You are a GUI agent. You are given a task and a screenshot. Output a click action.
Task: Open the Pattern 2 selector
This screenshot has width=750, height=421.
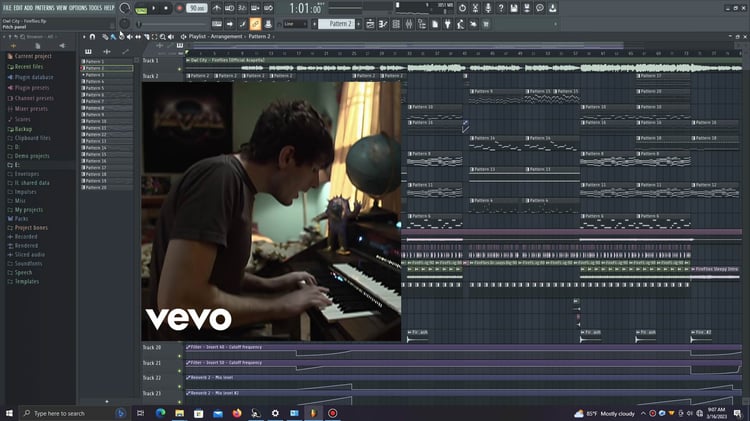[x=336, y=24]
